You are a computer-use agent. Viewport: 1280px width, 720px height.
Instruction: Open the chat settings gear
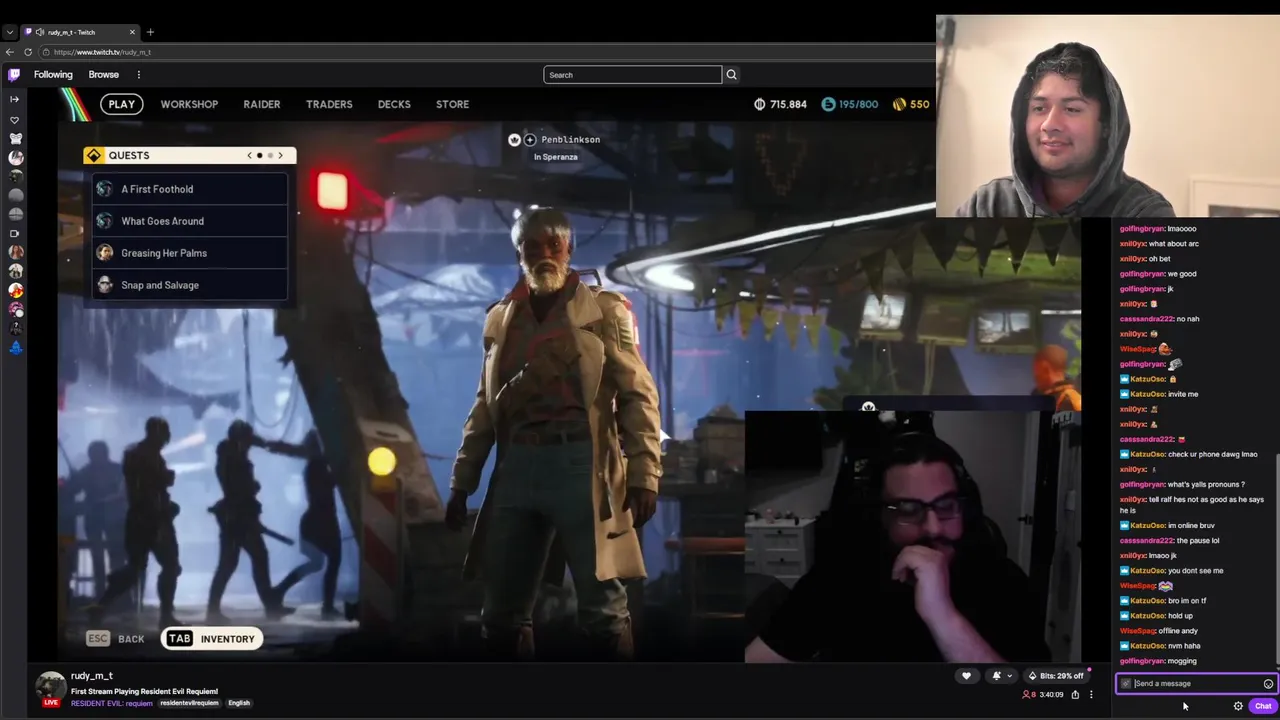pos(1238,706)
